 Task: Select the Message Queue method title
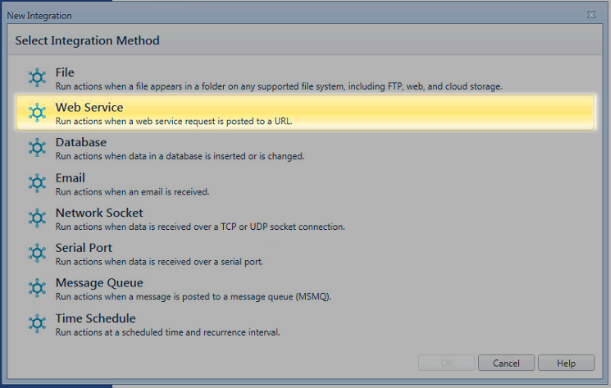click(x=99, y=283)
